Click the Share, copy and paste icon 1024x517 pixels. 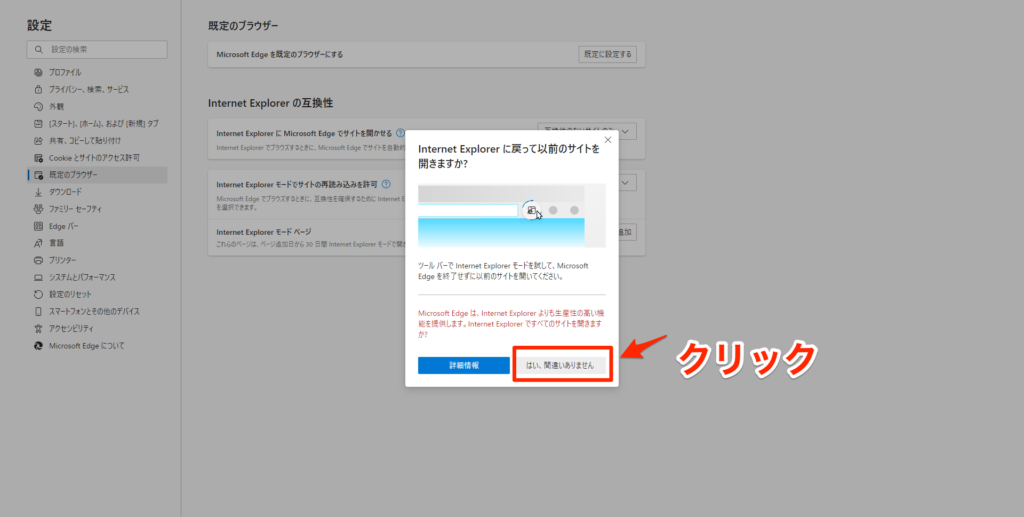click(38, 140)
